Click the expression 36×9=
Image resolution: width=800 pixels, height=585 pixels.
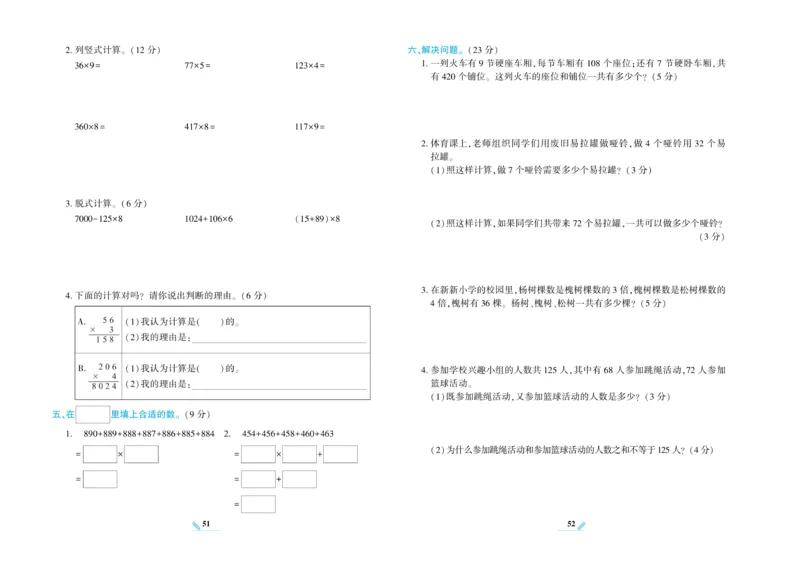(x=85, y=64)
